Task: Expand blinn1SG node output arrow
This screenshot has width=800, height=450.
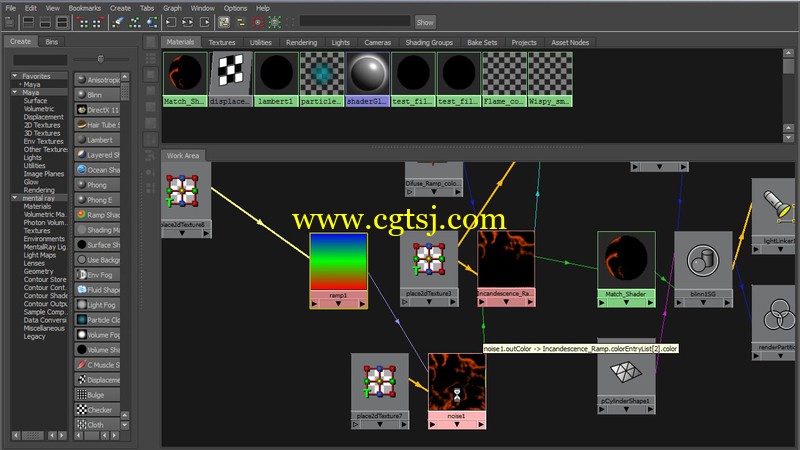Action: (x=727, y=303)
